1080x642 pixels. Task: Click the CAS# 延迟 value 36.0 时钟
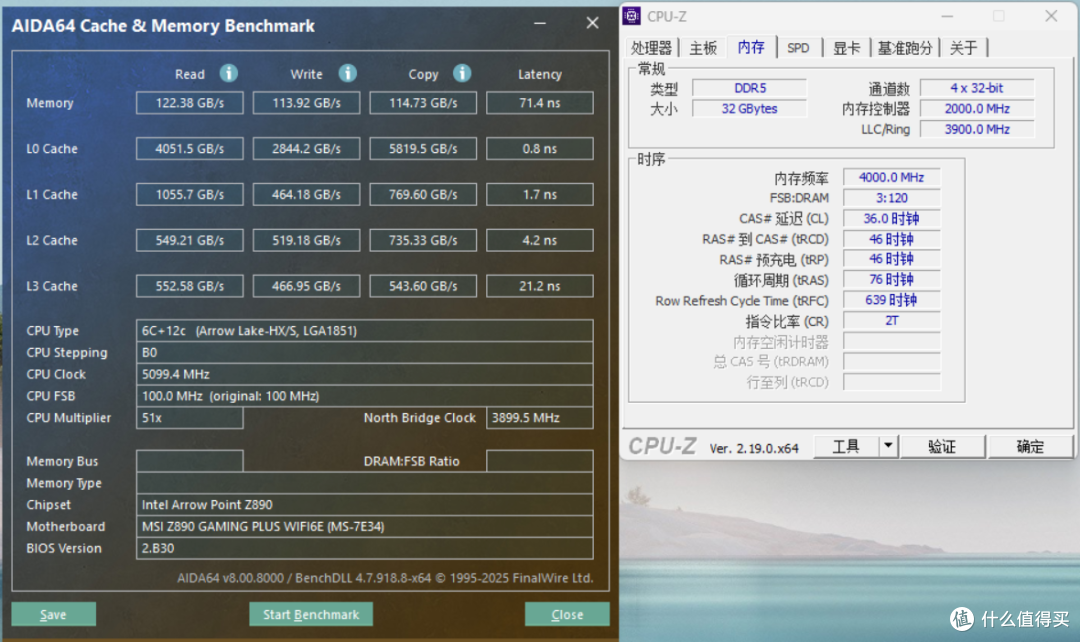[891, 218]
